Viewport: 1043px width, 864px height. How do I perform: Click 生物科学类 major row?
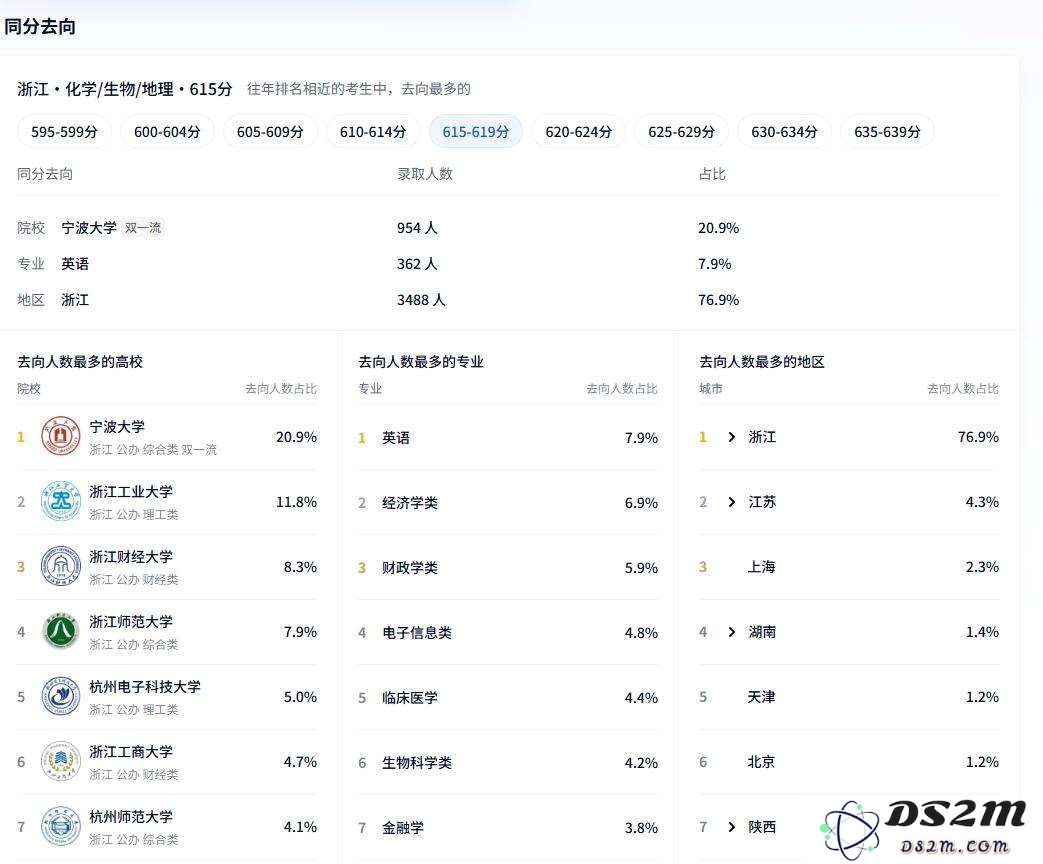click(x=508, y=763)
